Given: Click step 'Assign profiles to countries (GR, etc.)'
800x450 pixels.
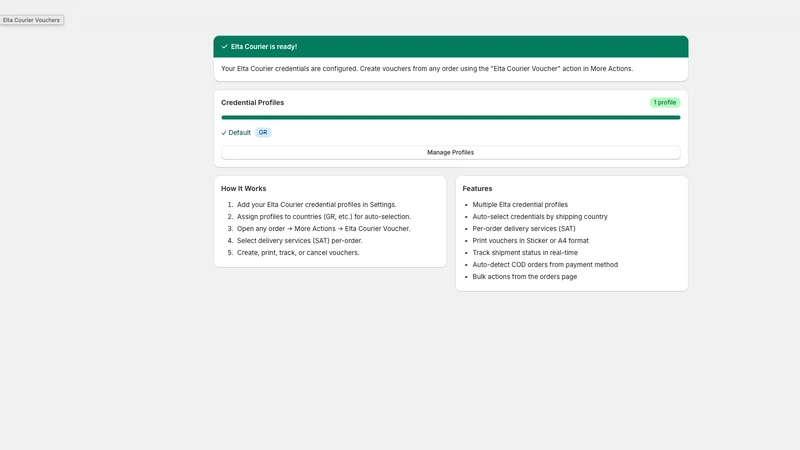Looking at the screenshot, I should [x=323, y=217].
